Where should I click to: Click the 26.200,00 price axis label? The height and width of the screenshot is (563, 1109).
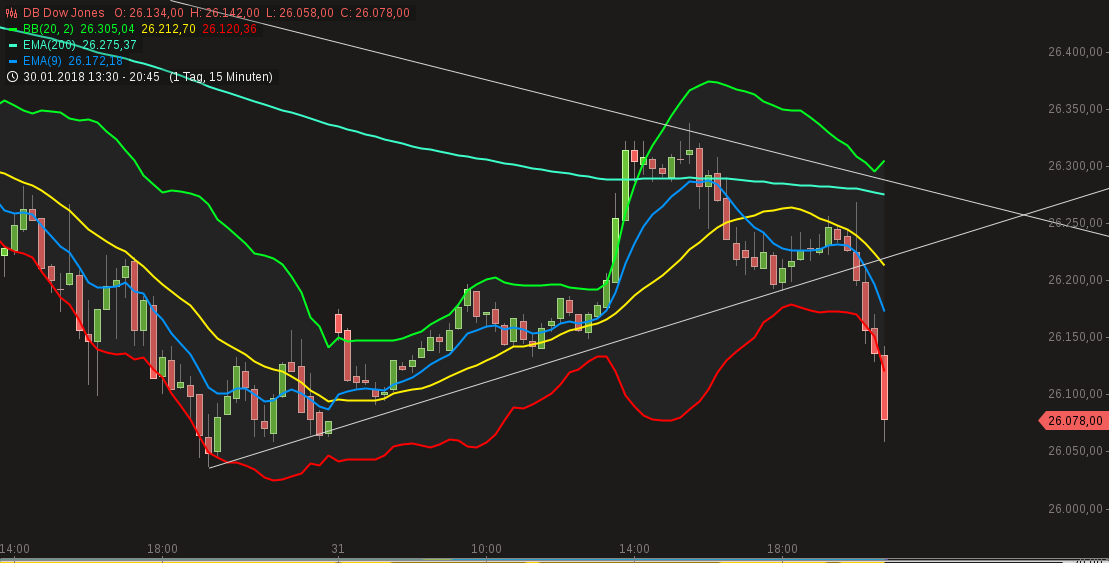(x=1075, y=280)
